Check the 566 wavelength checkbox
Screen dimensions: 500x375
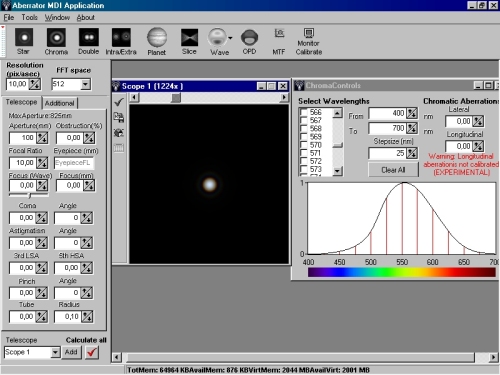click(304, 112)
